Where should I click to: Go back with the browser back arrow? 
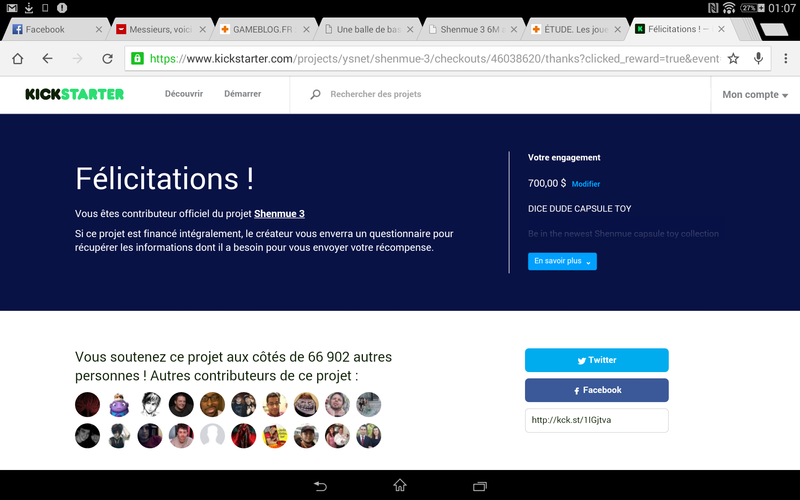click(x=47, y=59)
